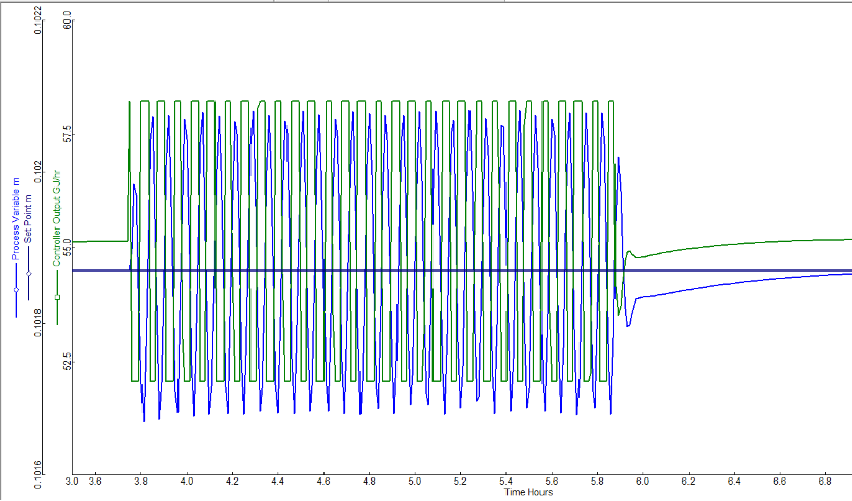Click the 'Controller Output GJ/hr' legend label

57,218
